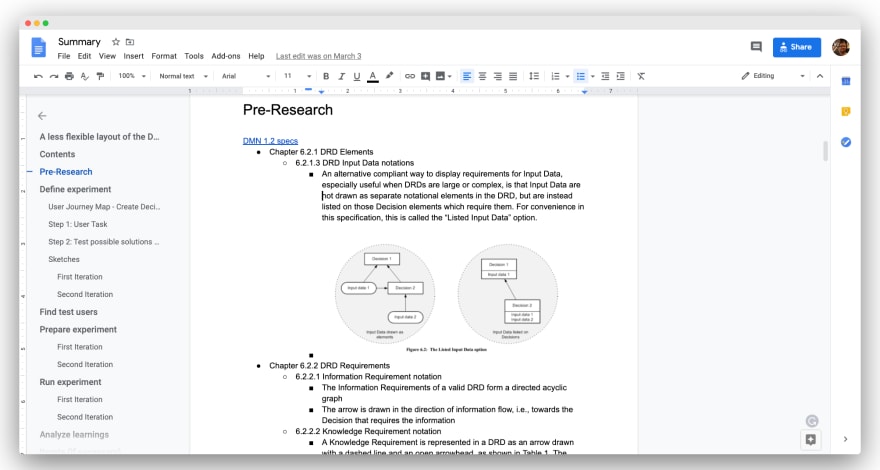Image resolution: width=880 pixels, height=470 pixels.
Task: Set center text alignment
Action: (482, 76)
